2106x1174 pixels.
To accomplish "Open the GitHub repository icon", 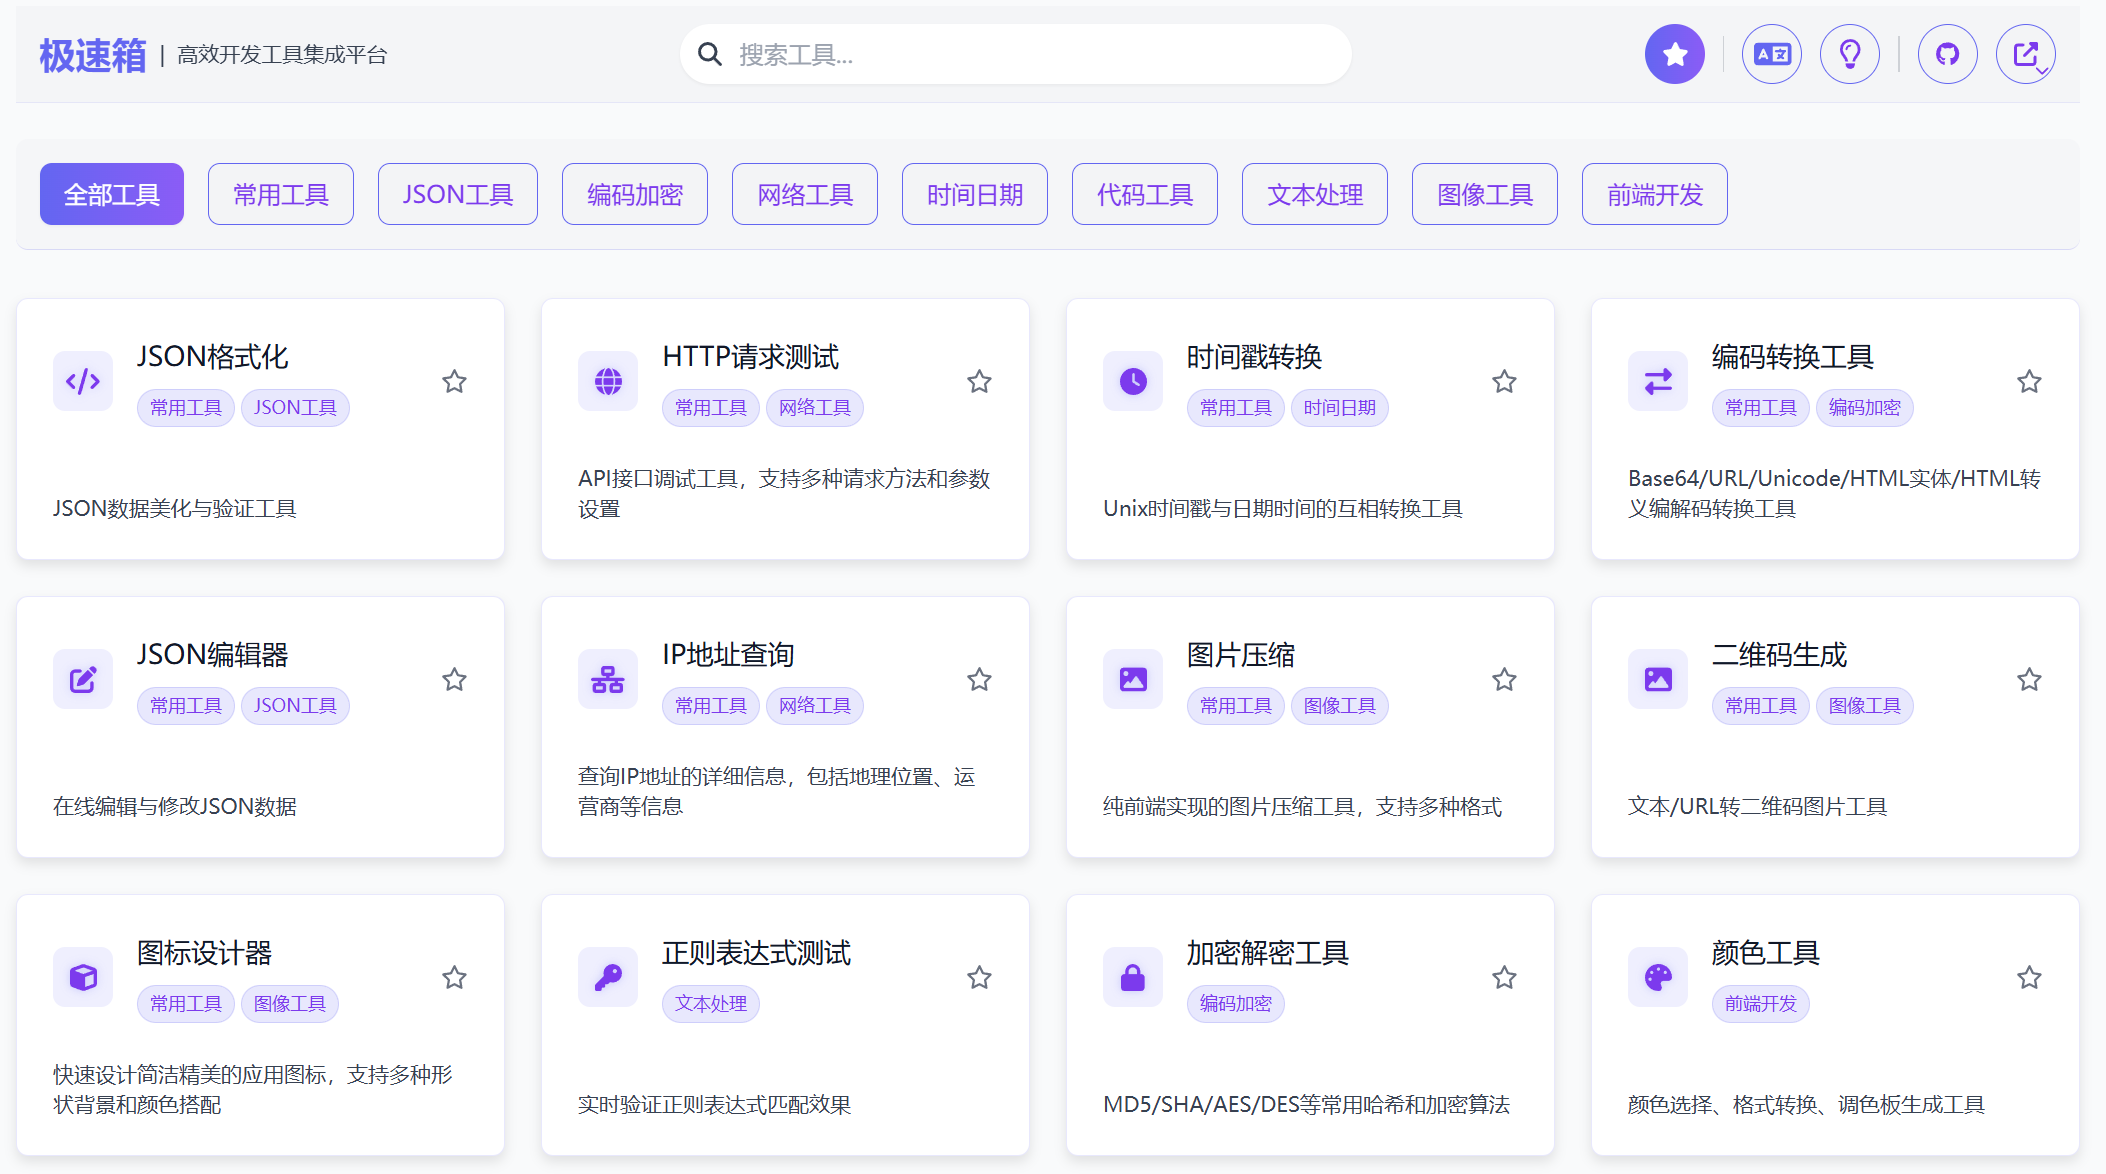I will (1946, 54).
